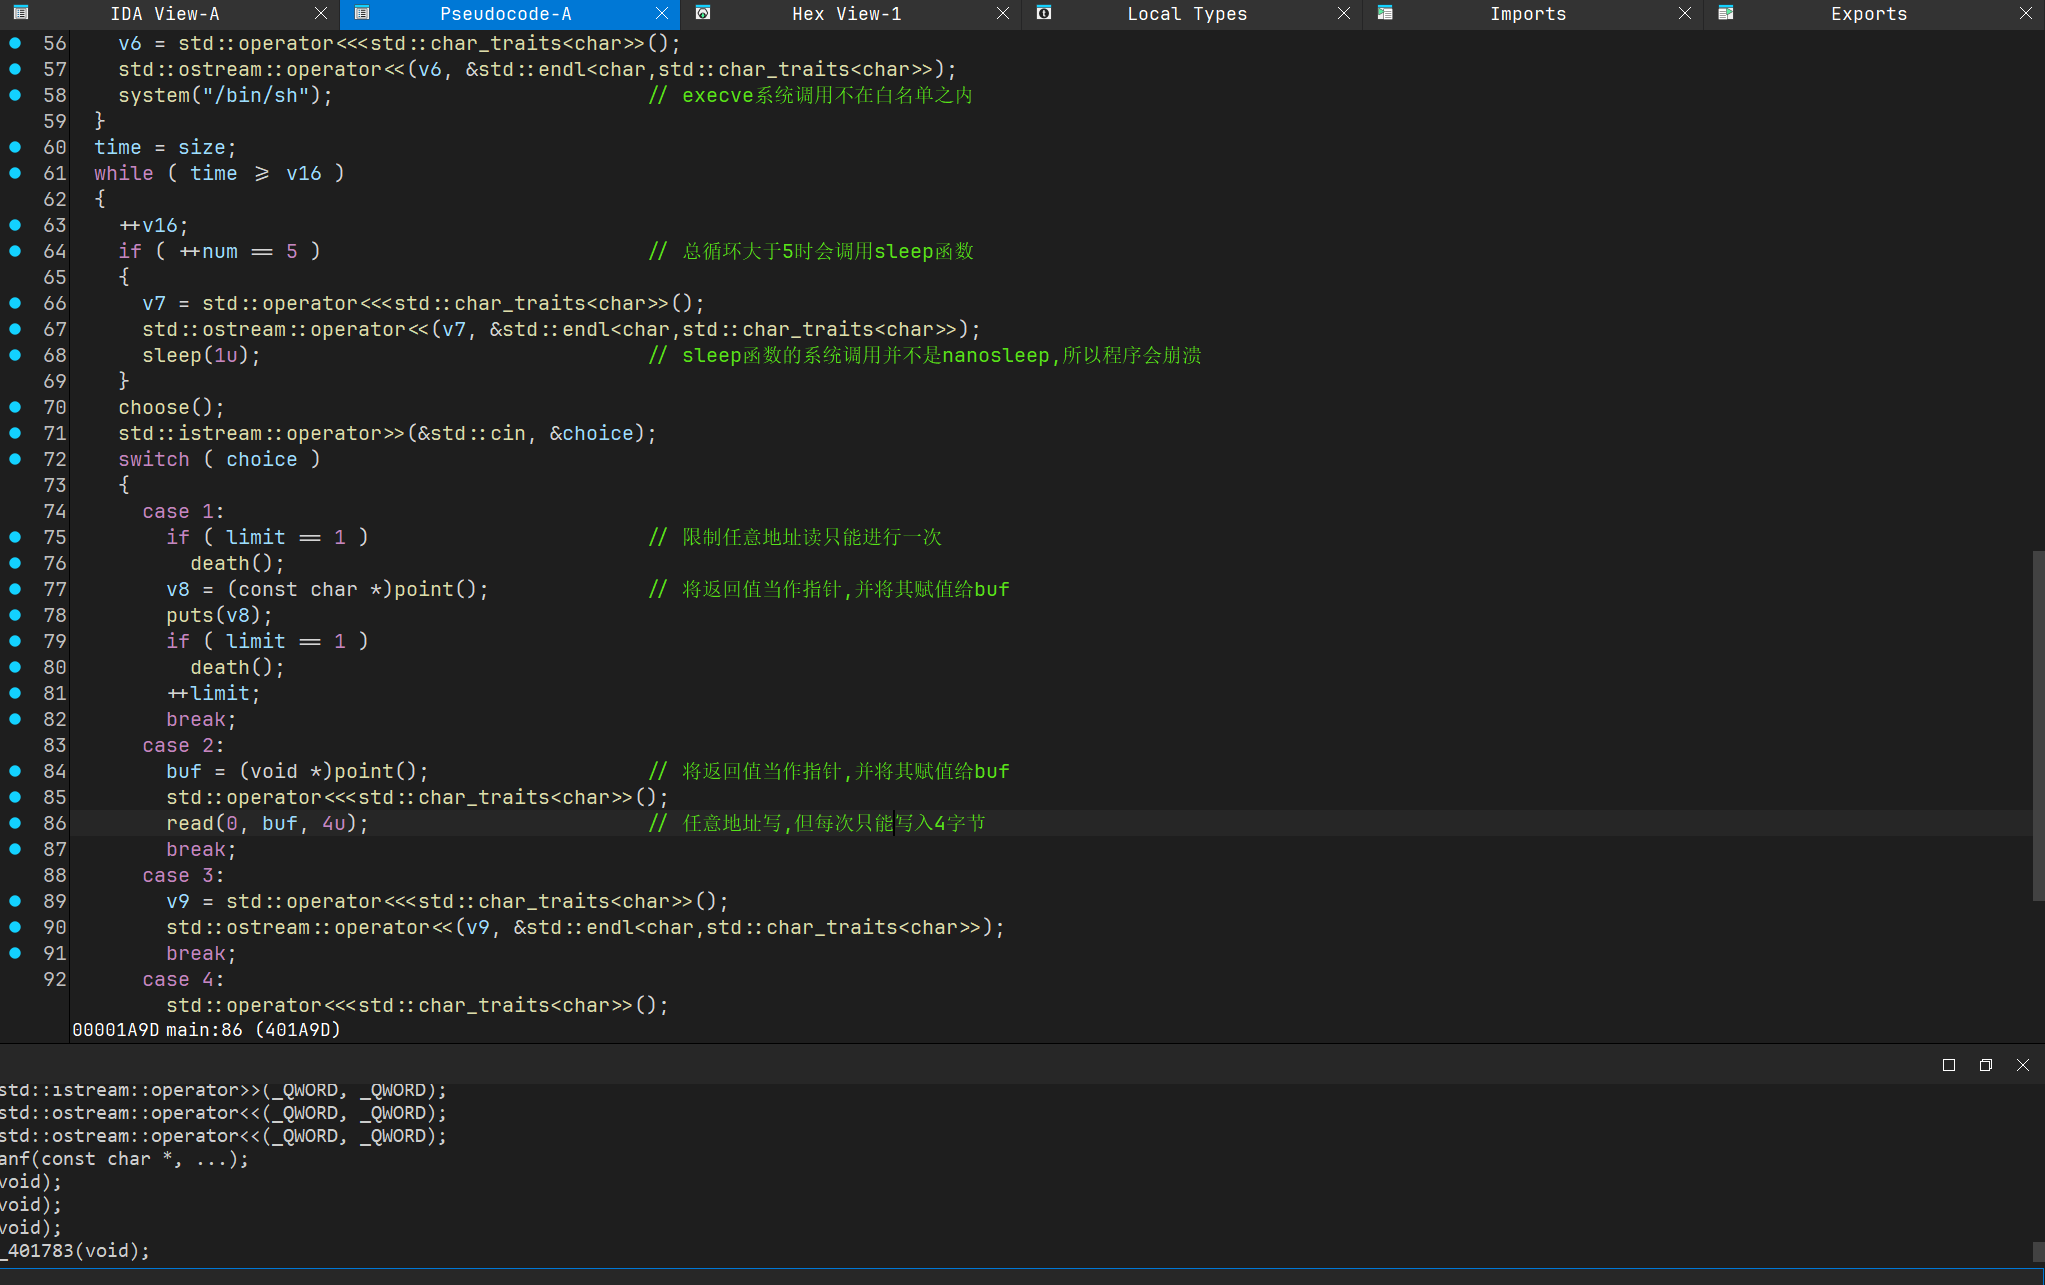
Task: Click the puts(v8) call
Action: (219, 615)
